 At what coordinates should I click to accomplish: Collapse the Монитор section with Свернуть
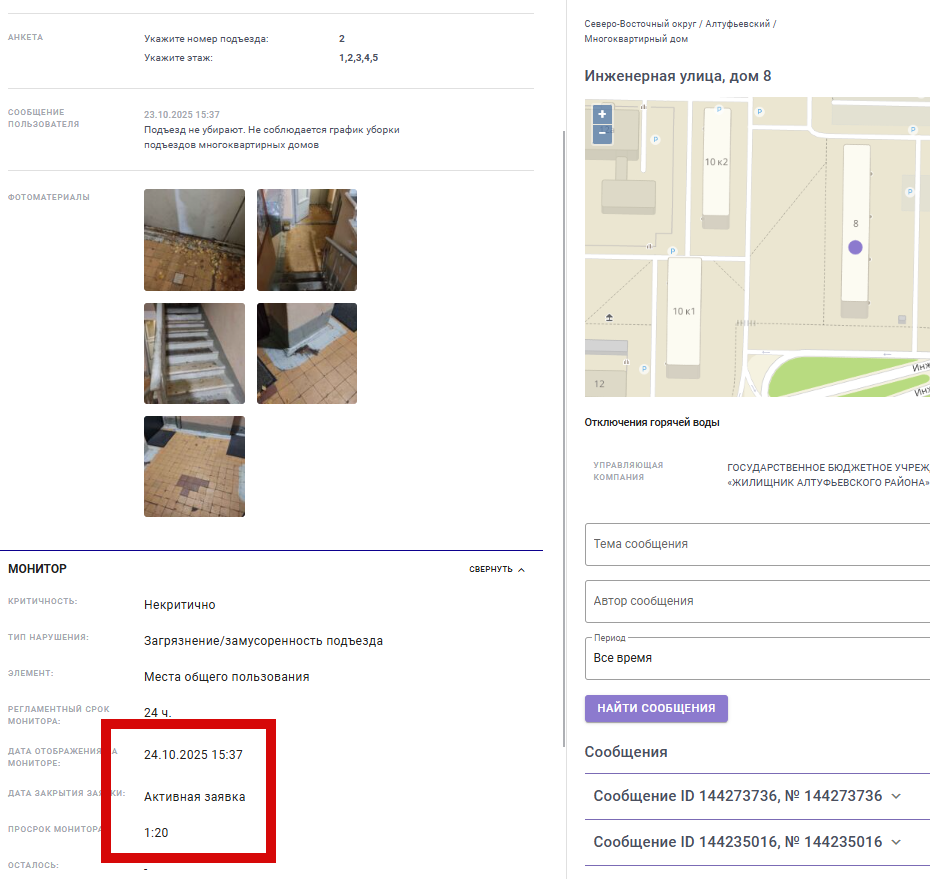point(496,569)
